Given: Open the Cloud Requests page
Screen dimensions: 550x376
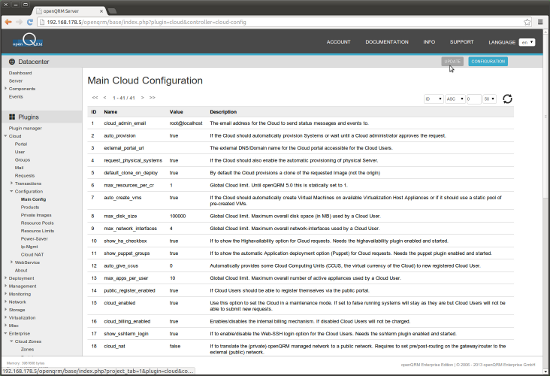Looking at the screenshot, I should 25,175.
